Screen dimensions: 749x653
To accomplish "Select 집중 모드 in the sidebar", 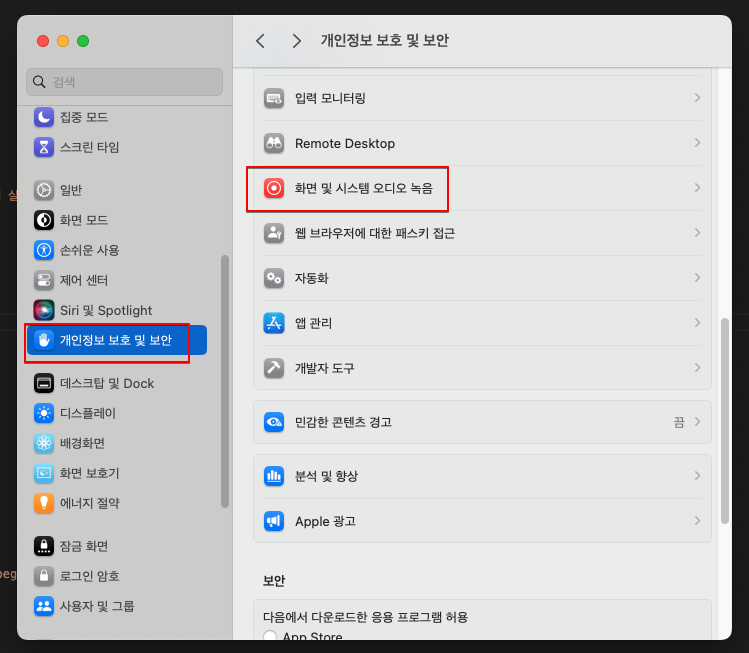I will [117, 117].
